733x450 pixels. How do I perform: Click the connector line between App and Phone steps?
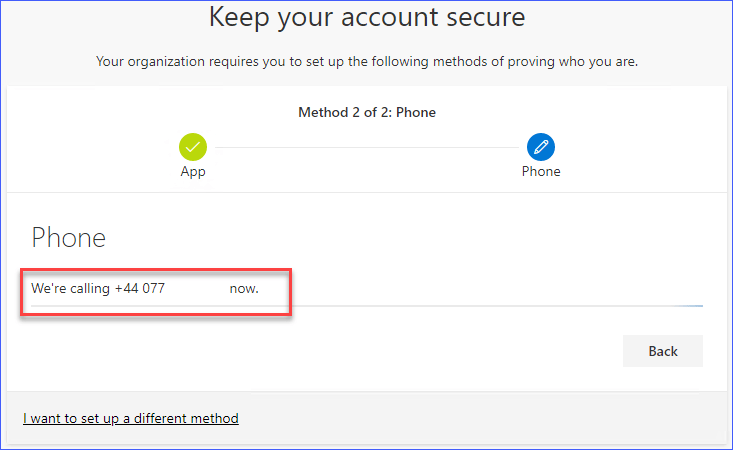(x=367, y=148)
